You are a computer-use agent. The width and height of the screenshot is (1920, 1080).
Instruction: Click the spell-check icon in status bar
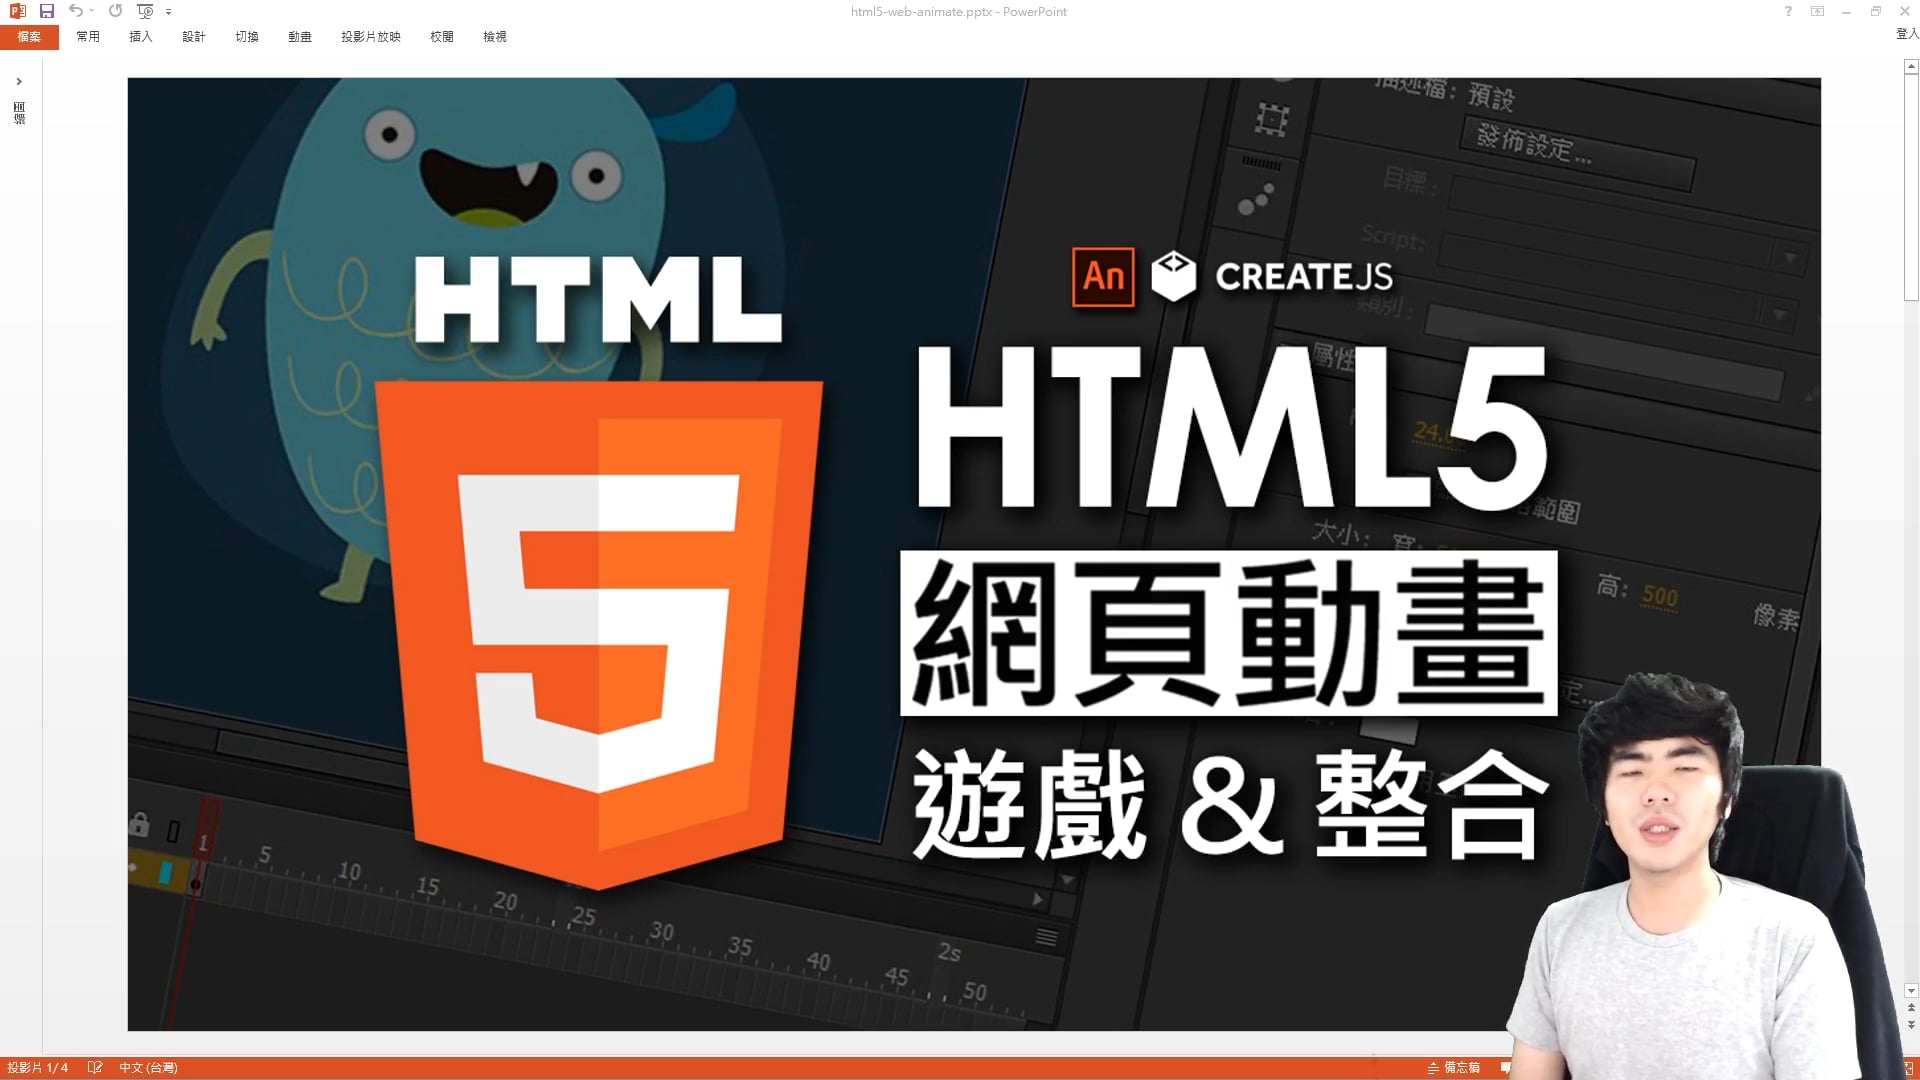click(x=95, y=1067)
